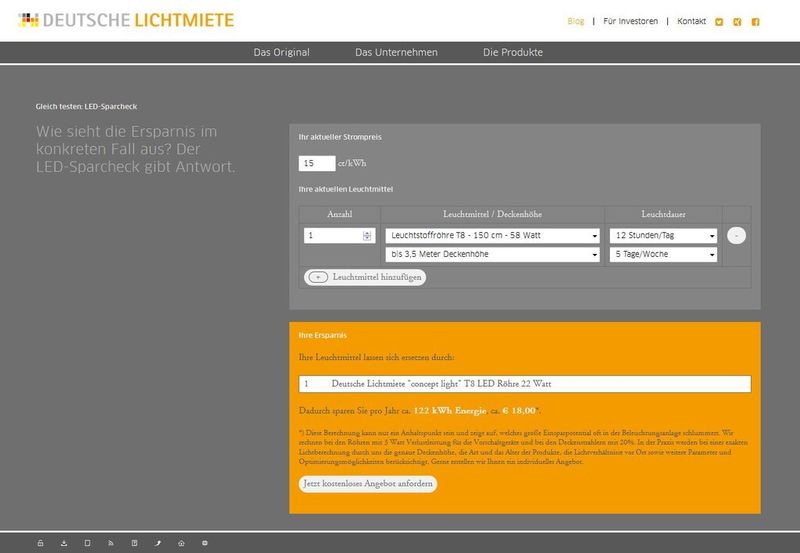Click the '122 kWh Energie' savings value
800x553 pixels.
click(x=449, y=411)
